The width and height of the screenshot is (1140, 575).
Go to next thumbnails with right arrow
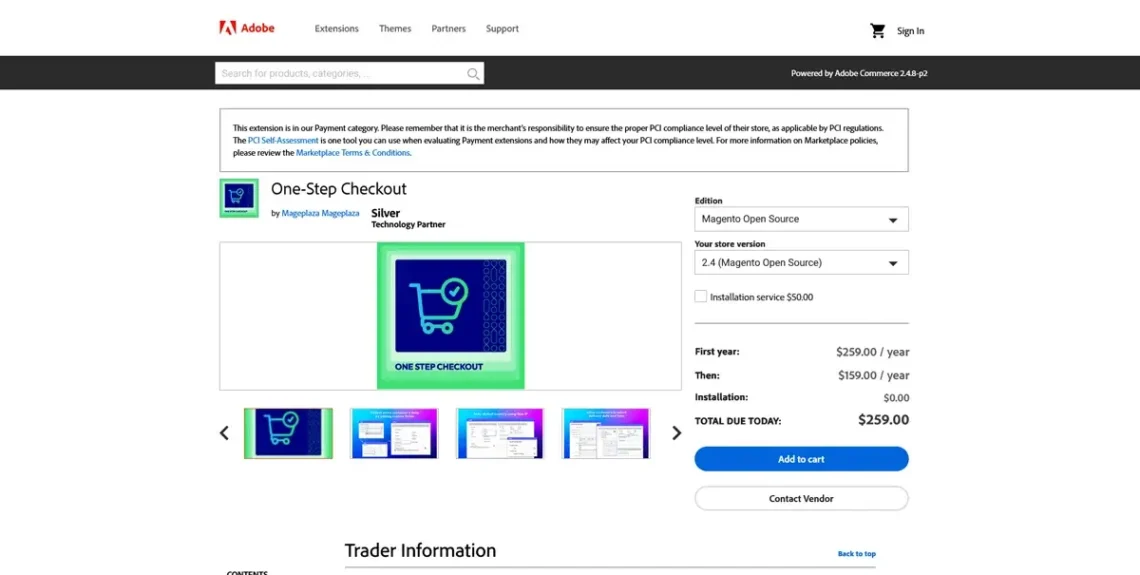[676, 433]
